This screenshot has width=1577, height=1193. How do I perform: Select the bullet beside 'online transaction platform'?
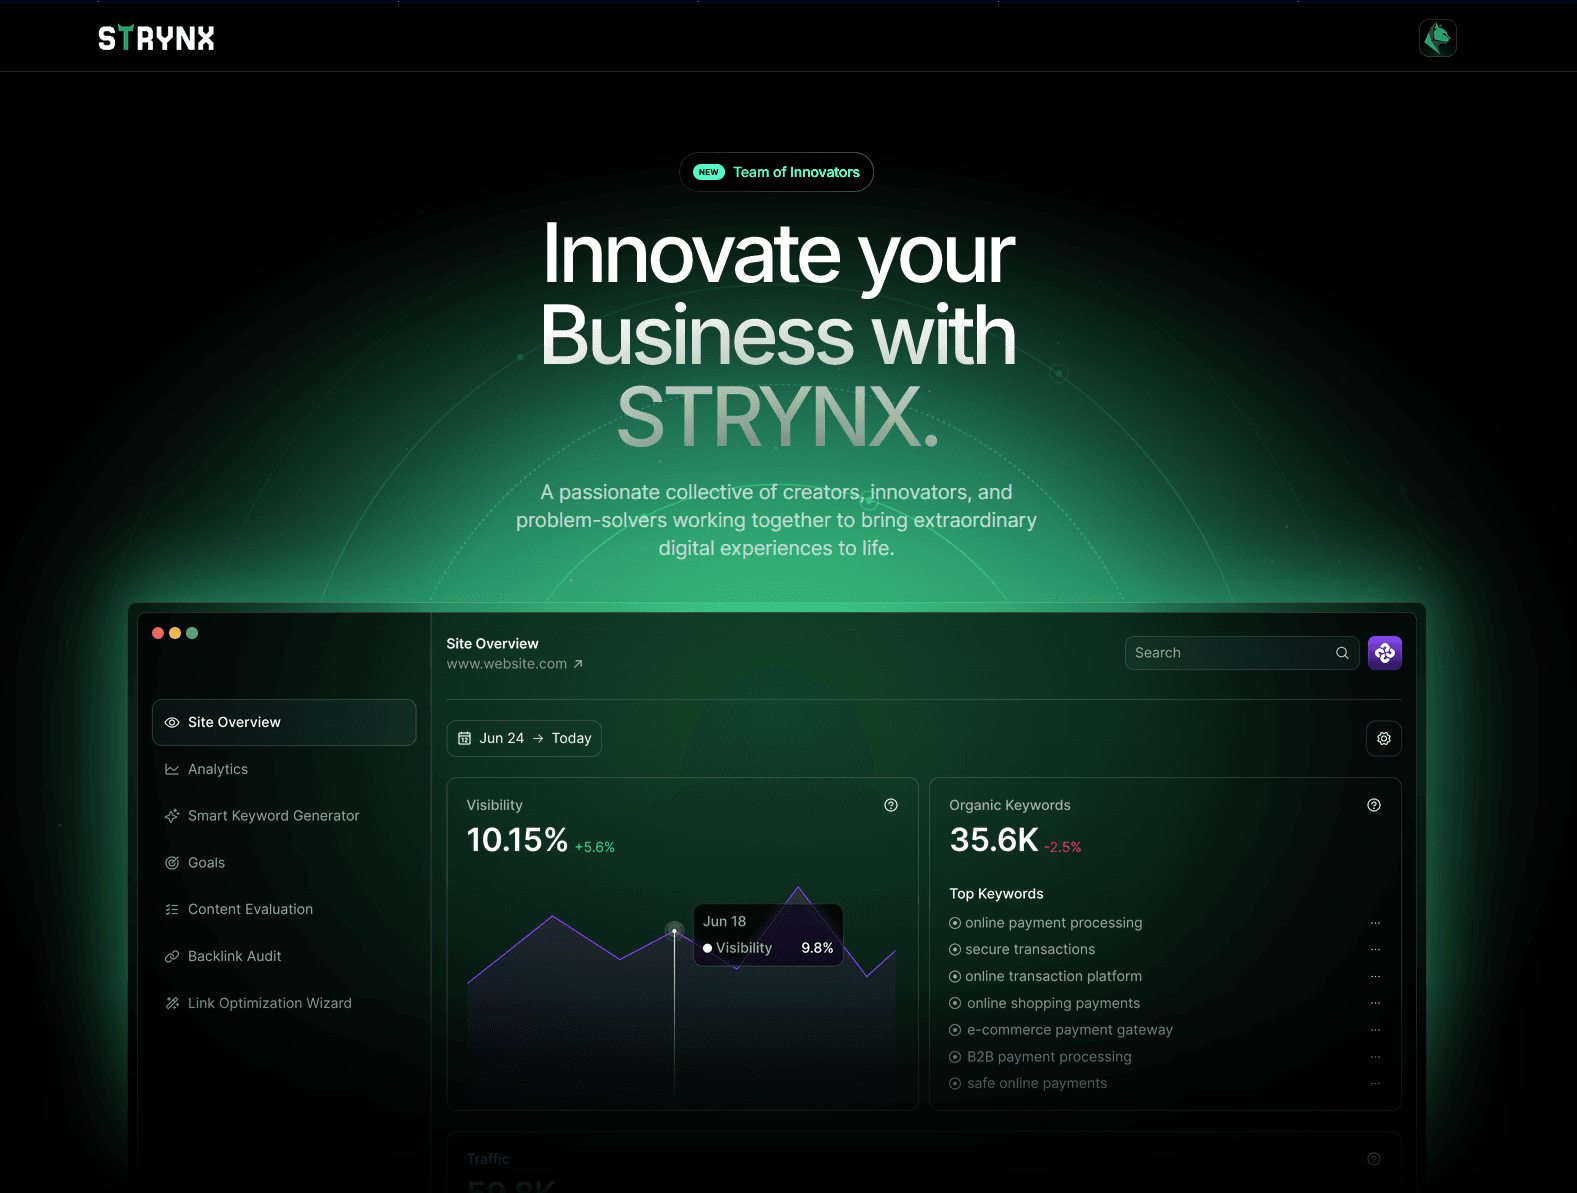(955, 976)
